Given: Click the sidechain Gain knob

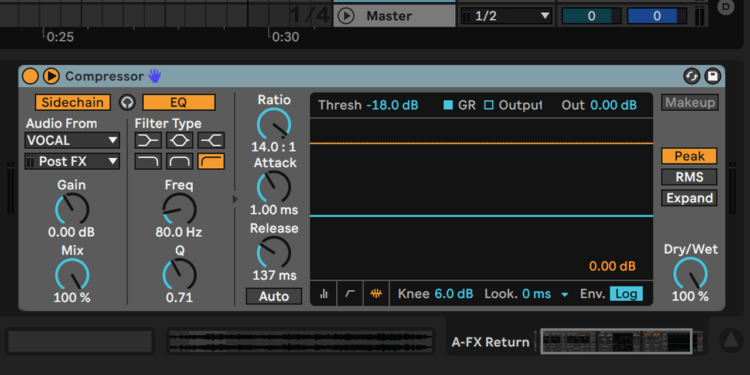Looking at the screenshot, I should [x=72, y=209].
